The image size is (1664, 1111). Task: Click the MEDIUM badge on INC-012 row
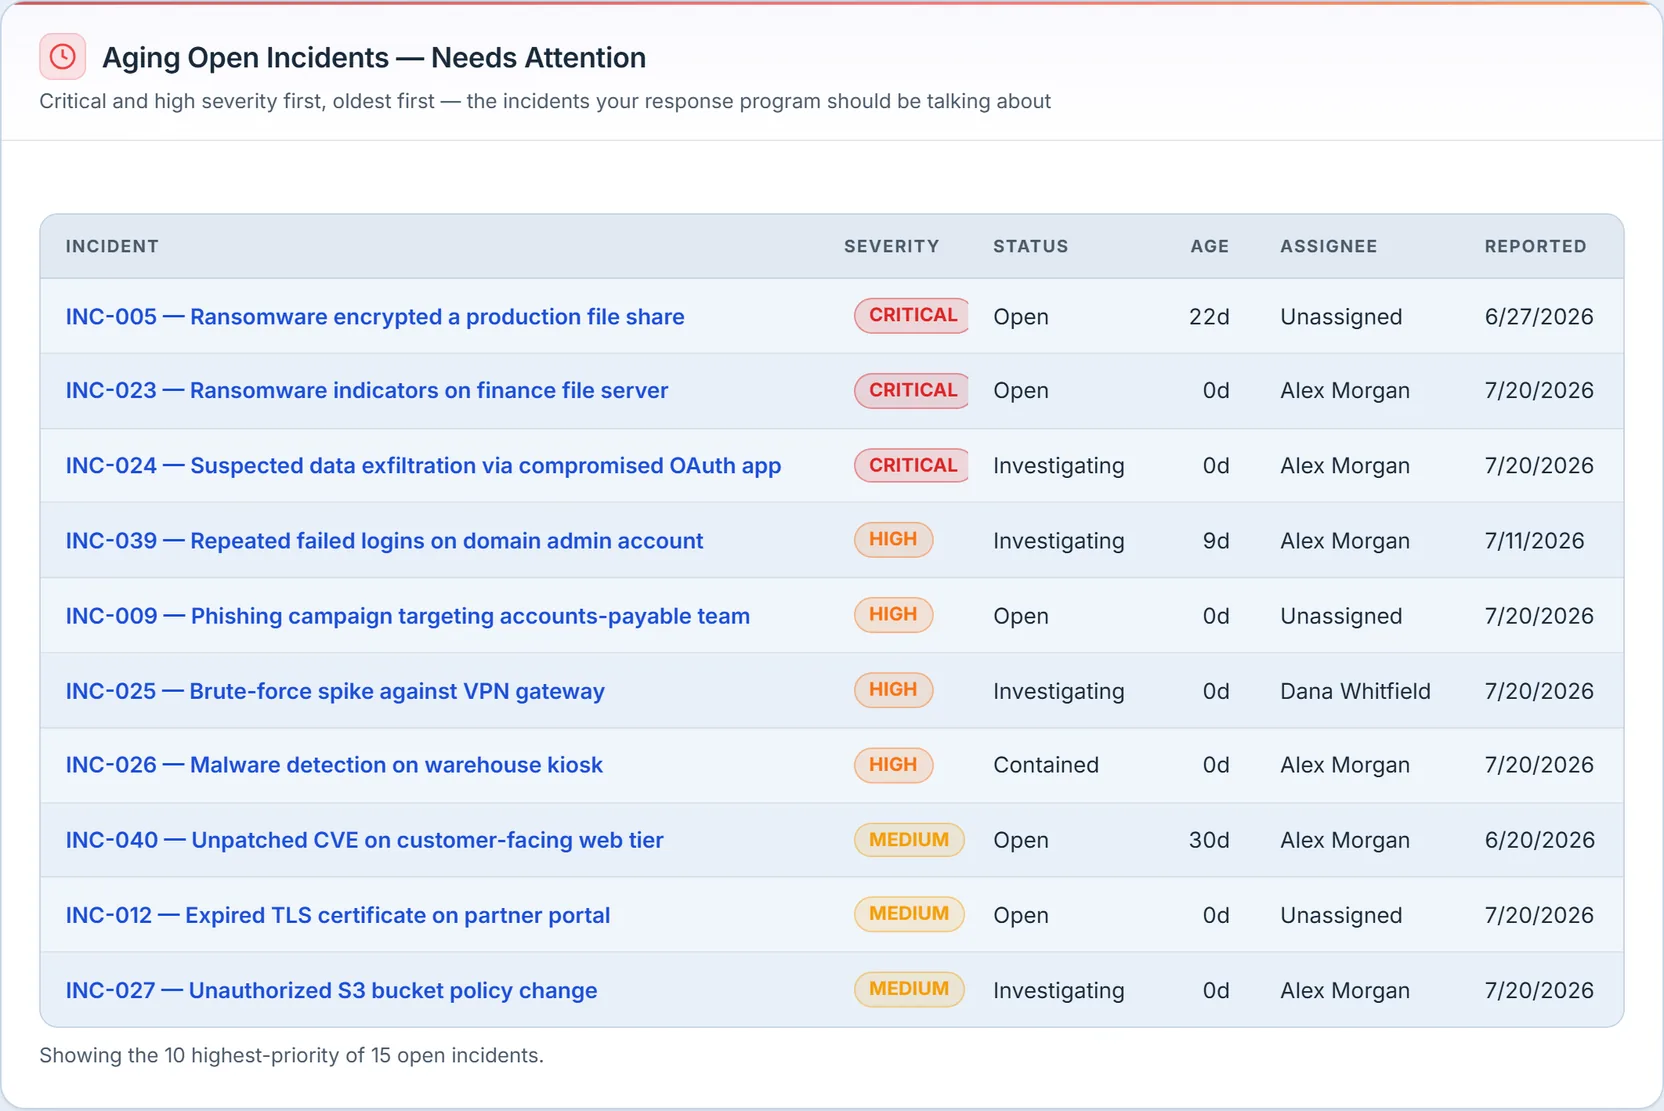tap(909, 913)
